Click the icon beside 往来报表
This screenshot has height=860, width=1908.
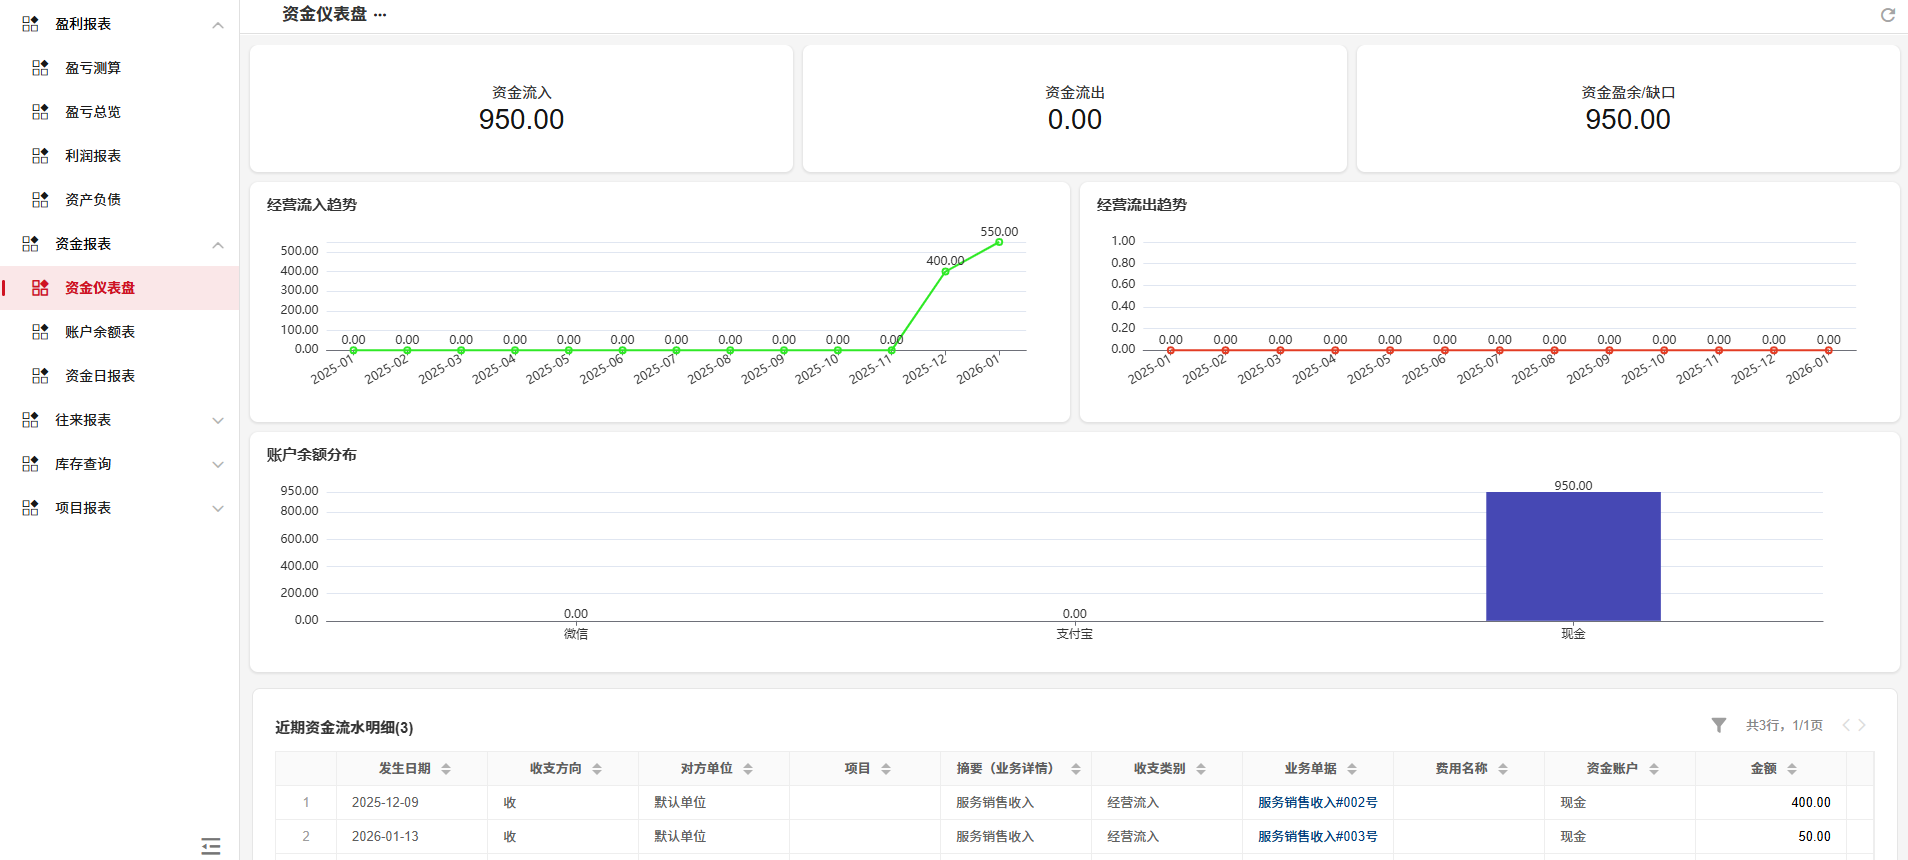(30, 420)
